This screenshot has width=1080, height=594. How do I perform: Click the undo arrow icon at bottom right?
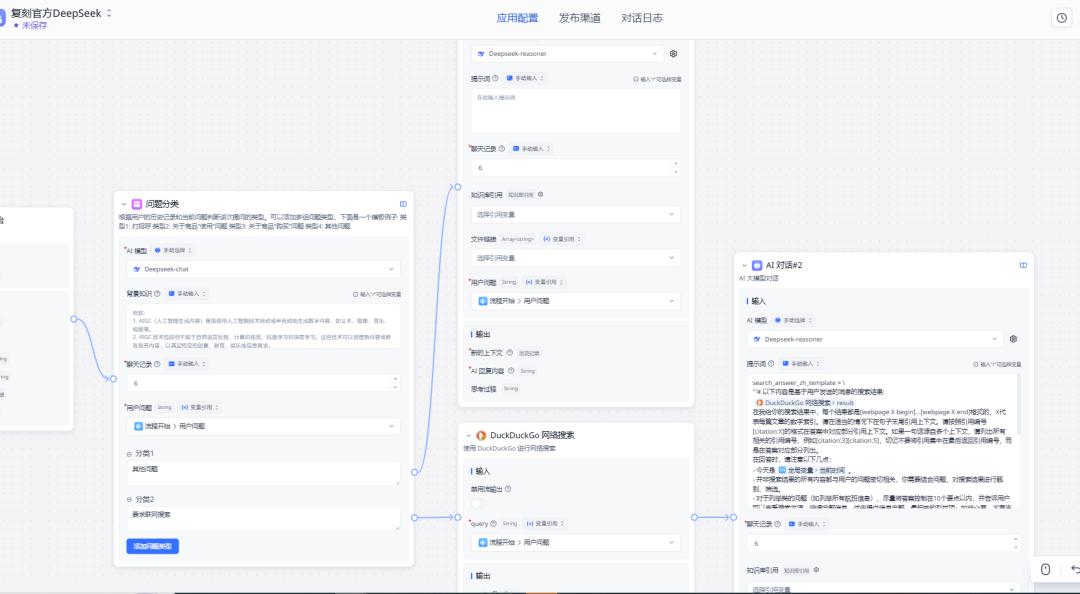click(1076, 568)
